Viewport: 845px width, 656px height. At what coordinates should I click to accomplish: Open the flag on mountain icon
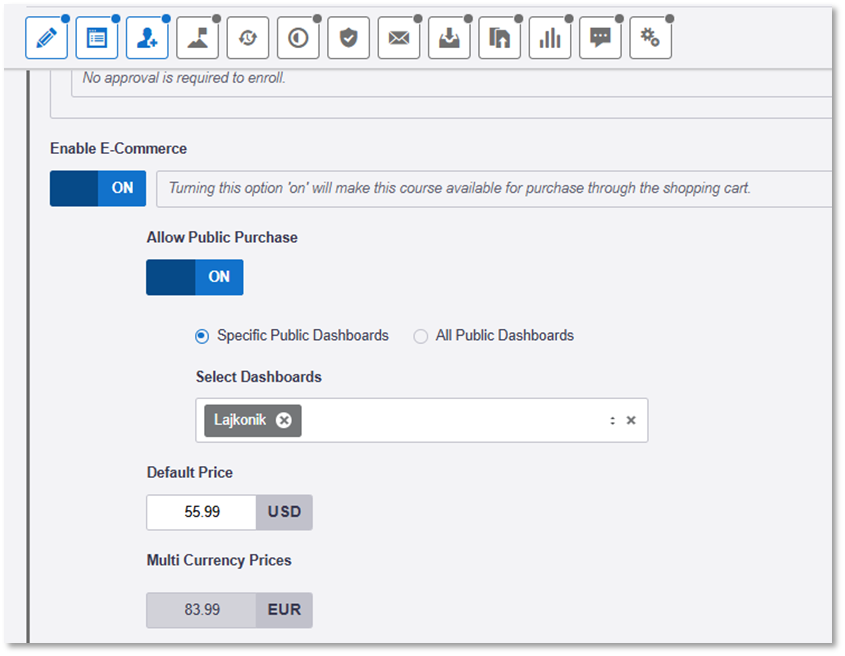click(197, 38)
